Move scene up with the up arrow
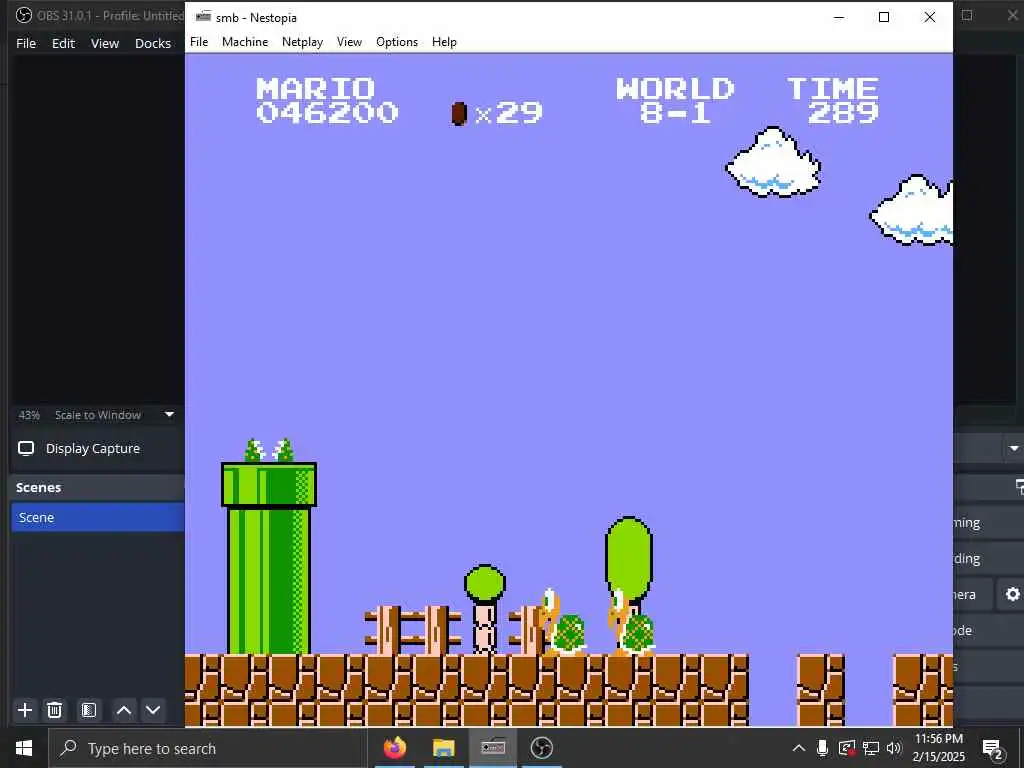 (x=123, y=710)
